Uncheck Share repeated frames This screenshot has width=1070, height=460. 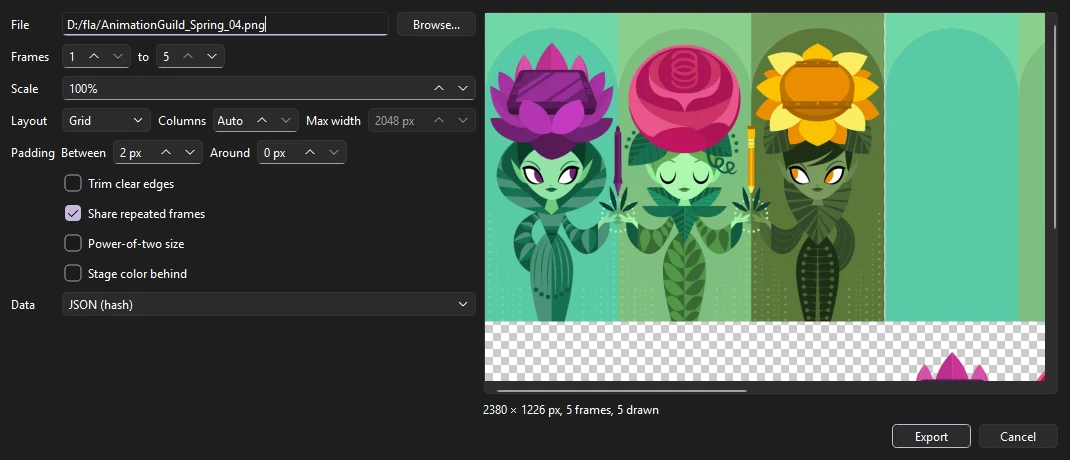pos(73,214)
